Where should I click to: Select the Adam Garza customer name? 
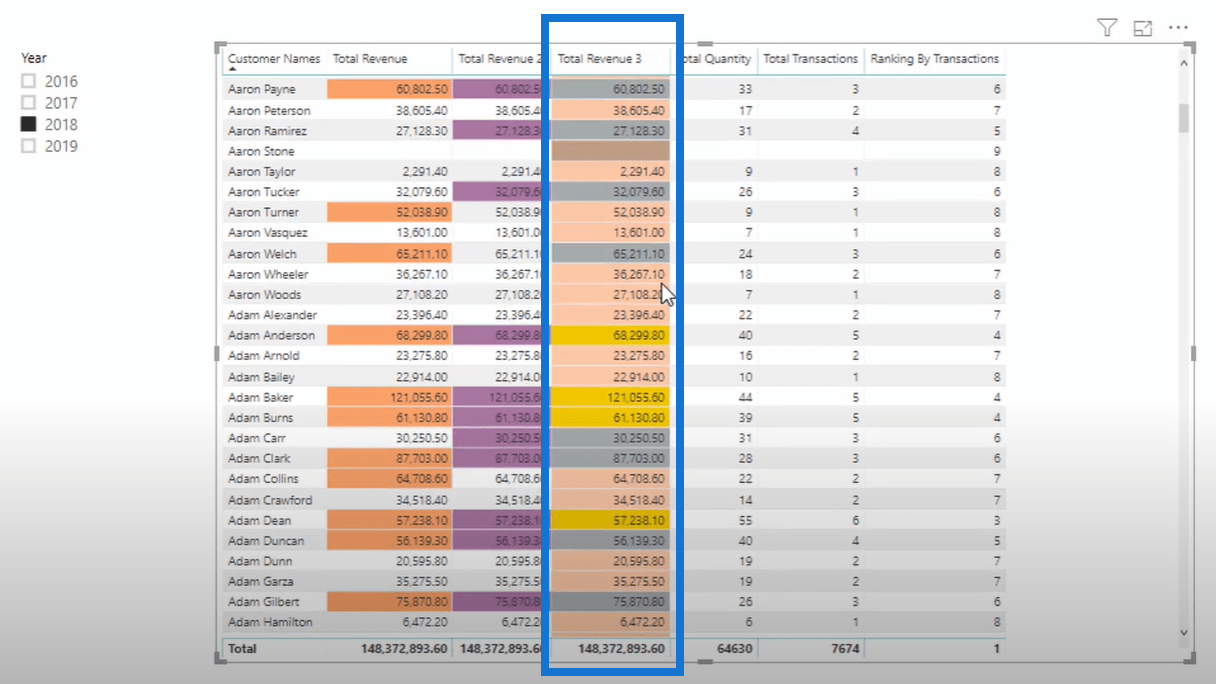(x=261, y=581)
